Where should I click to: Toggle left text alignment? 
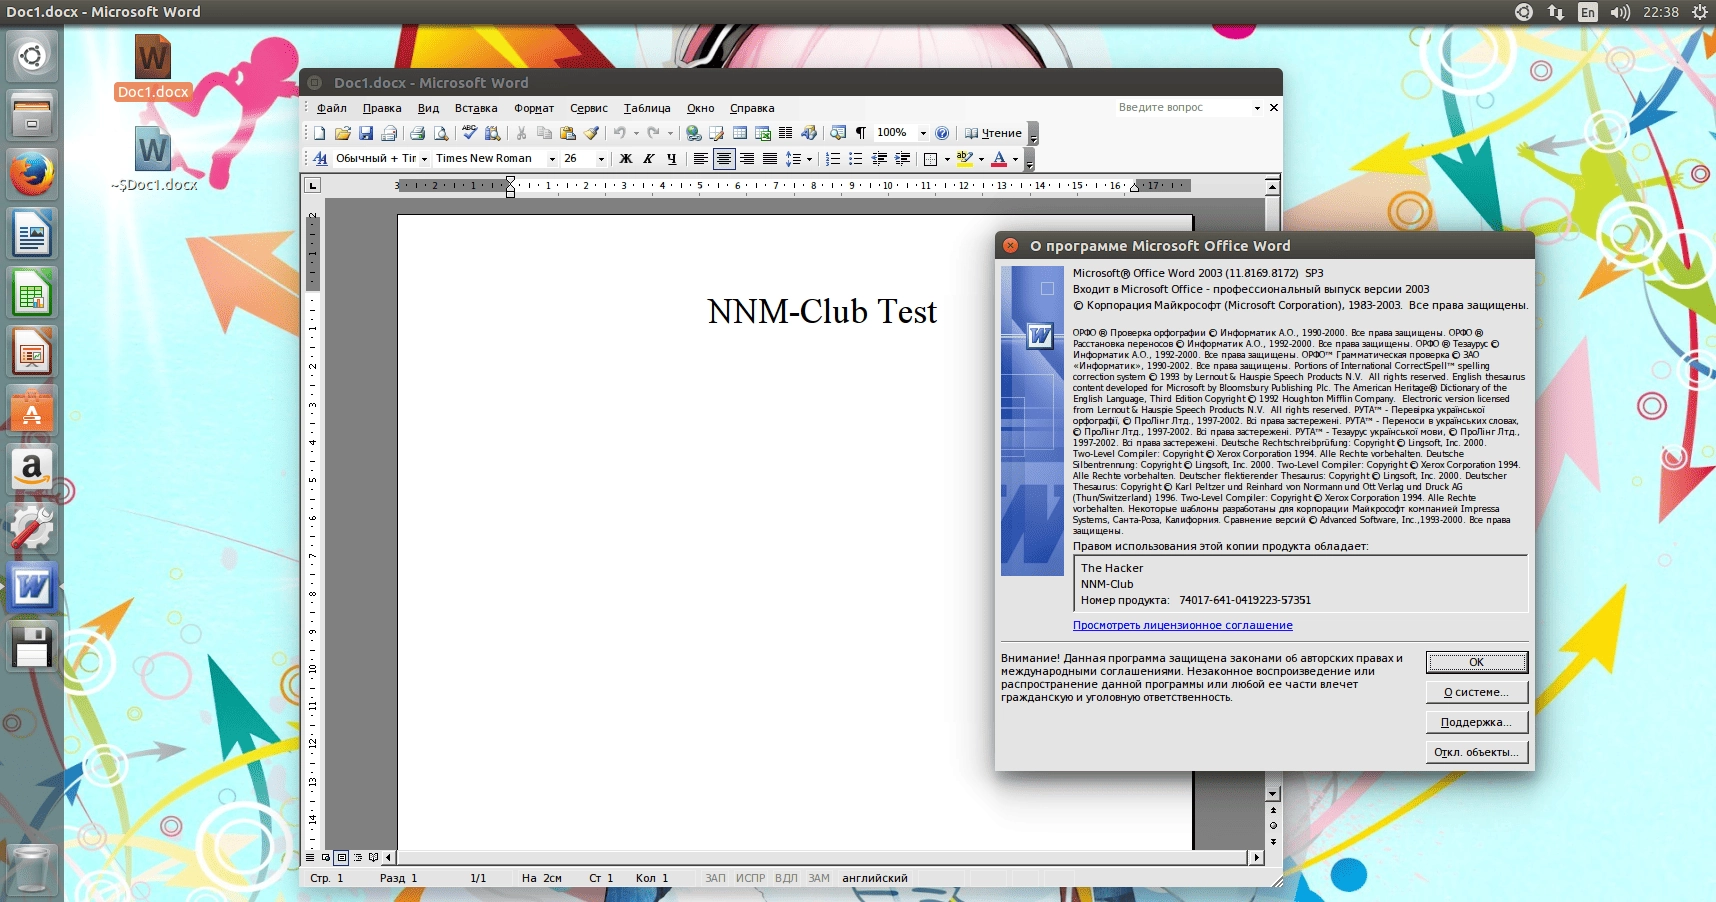tap(701, 159)
